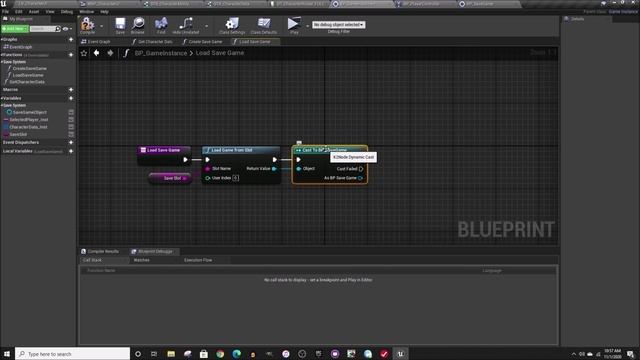This screenshot has height=360, width=640.
Task: Select CreateSaveGame function in list
Action: point(29,69)
